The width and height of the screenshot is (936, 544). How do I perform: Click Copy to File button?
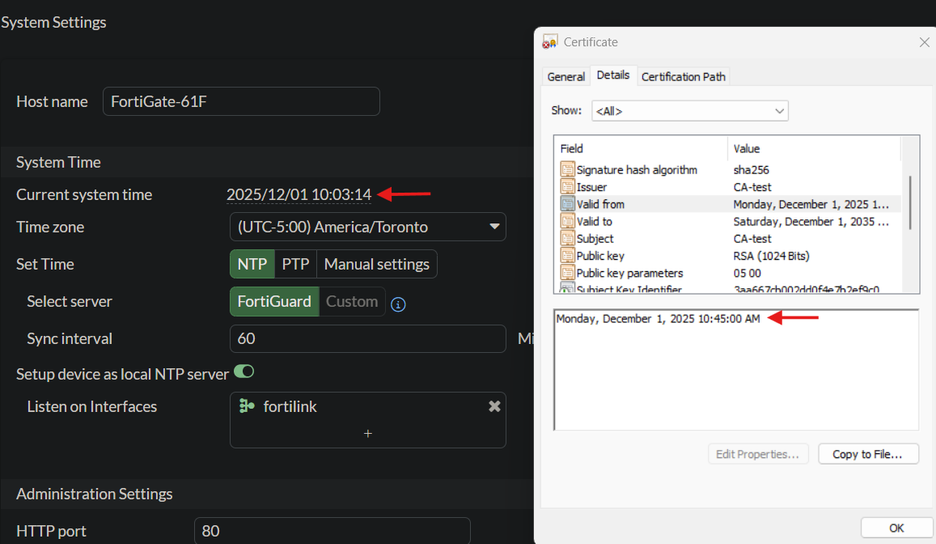pyautogui.click(x=868, y=454)
